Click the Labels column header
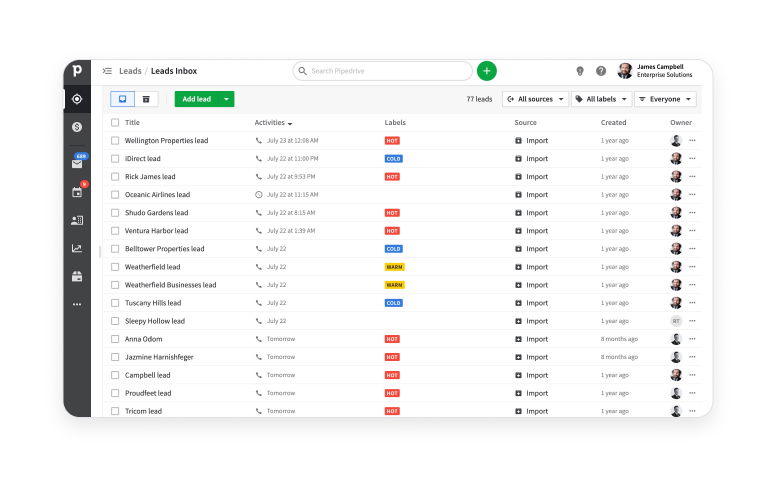The width and height of the screenshot is (776, 477). (395, 122)
